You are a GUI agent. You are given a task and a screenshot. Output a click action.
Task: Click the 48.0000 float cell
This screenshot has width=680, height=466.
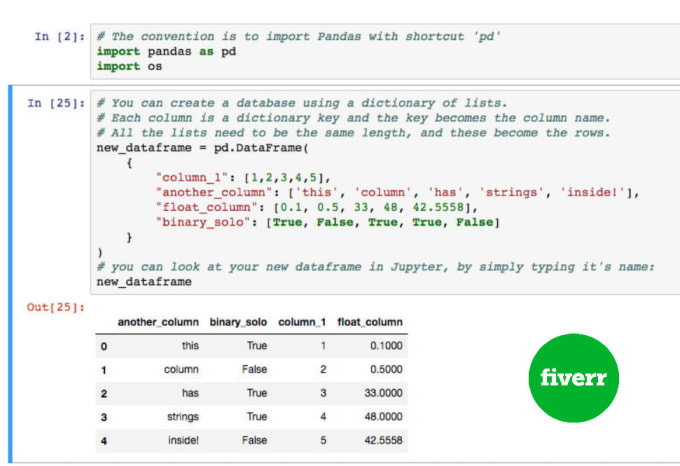pyautogui.click(x=383, y=417)
